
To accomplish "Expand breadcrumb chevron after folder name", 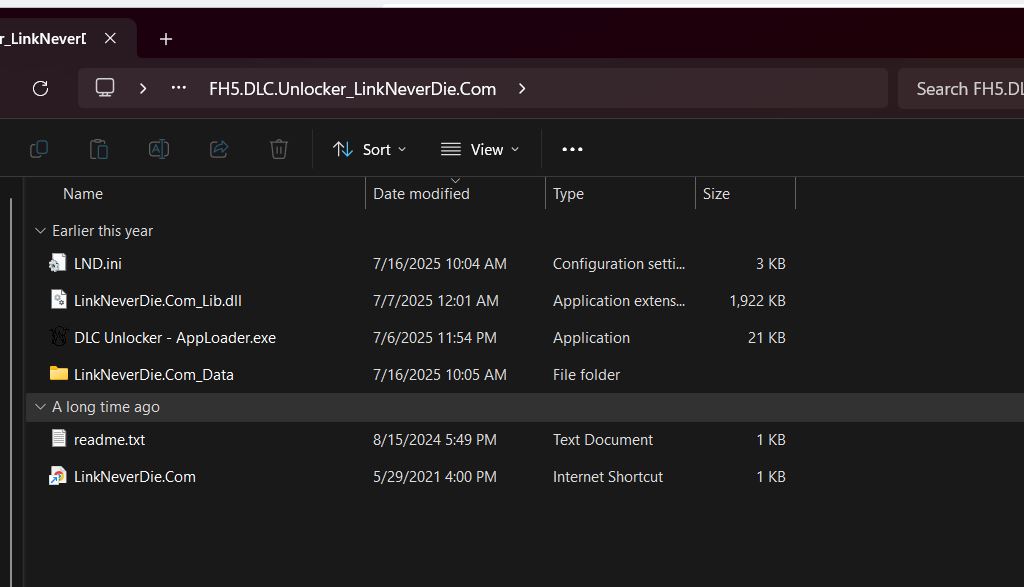I will (522, 88).
